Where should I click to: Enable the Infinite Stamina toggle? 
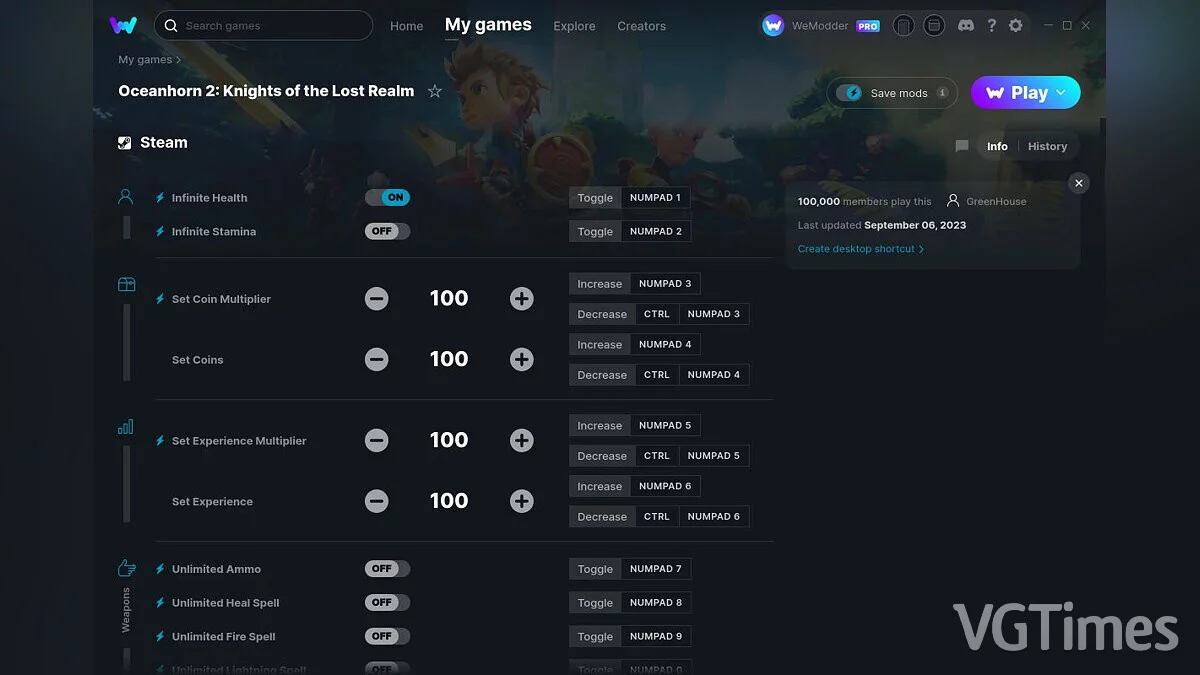tap(387, 231)
